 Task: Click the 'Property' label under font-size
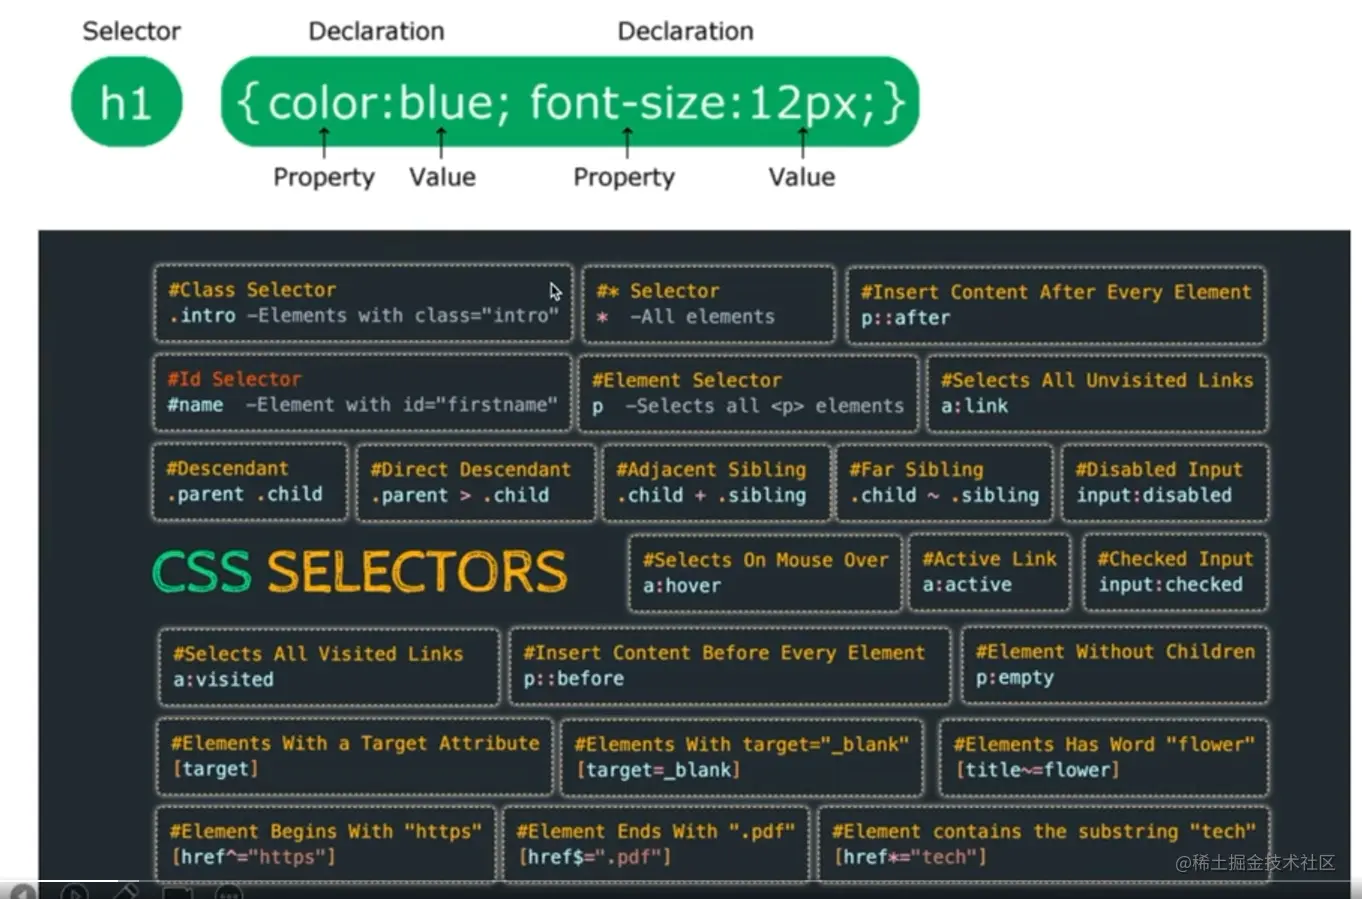pyautogui.click(x=624, y=177)
